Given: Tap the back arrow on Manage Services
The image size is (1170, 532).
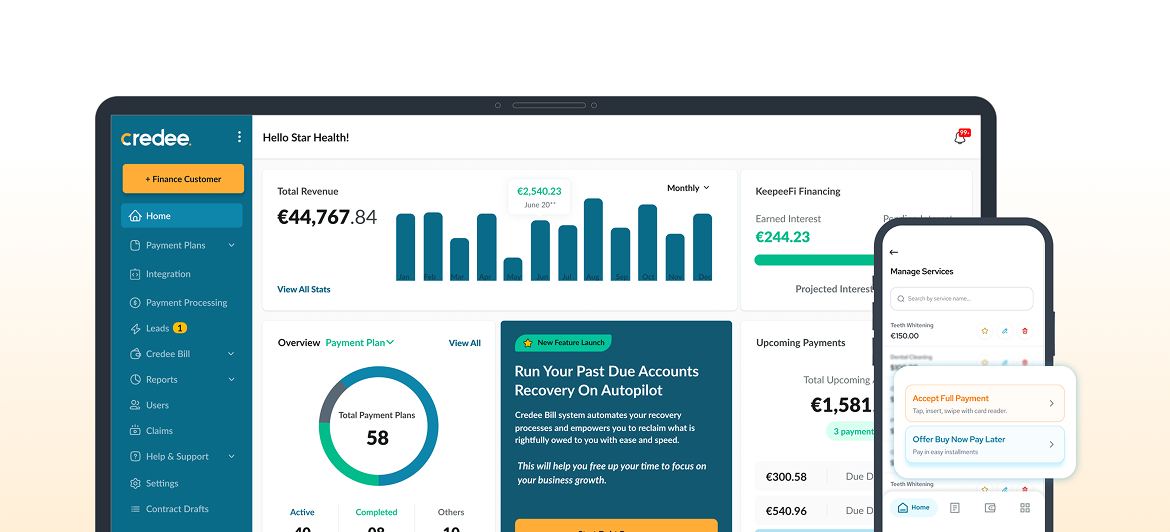Looking at the screenshot, I should point(894,252).
